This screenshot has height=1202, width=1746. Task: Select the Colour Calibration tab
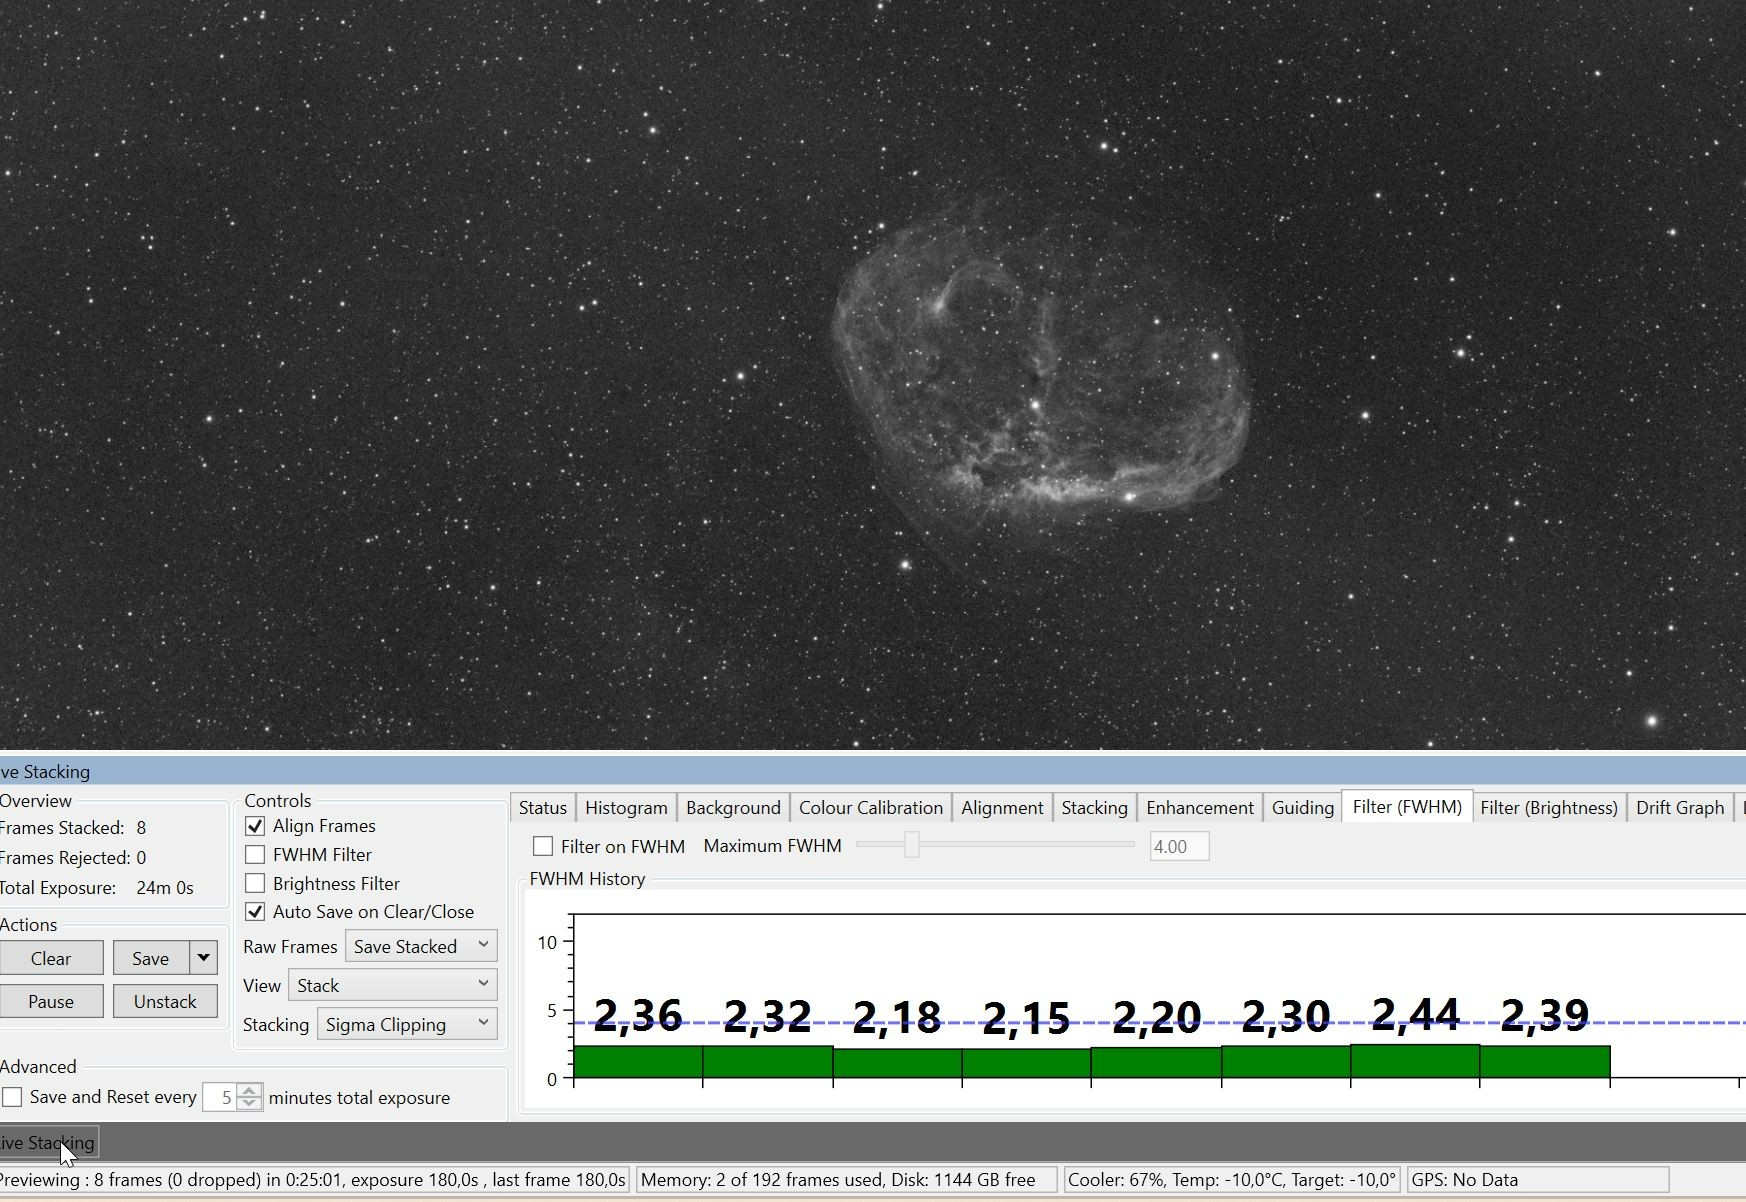coord(871,808)
